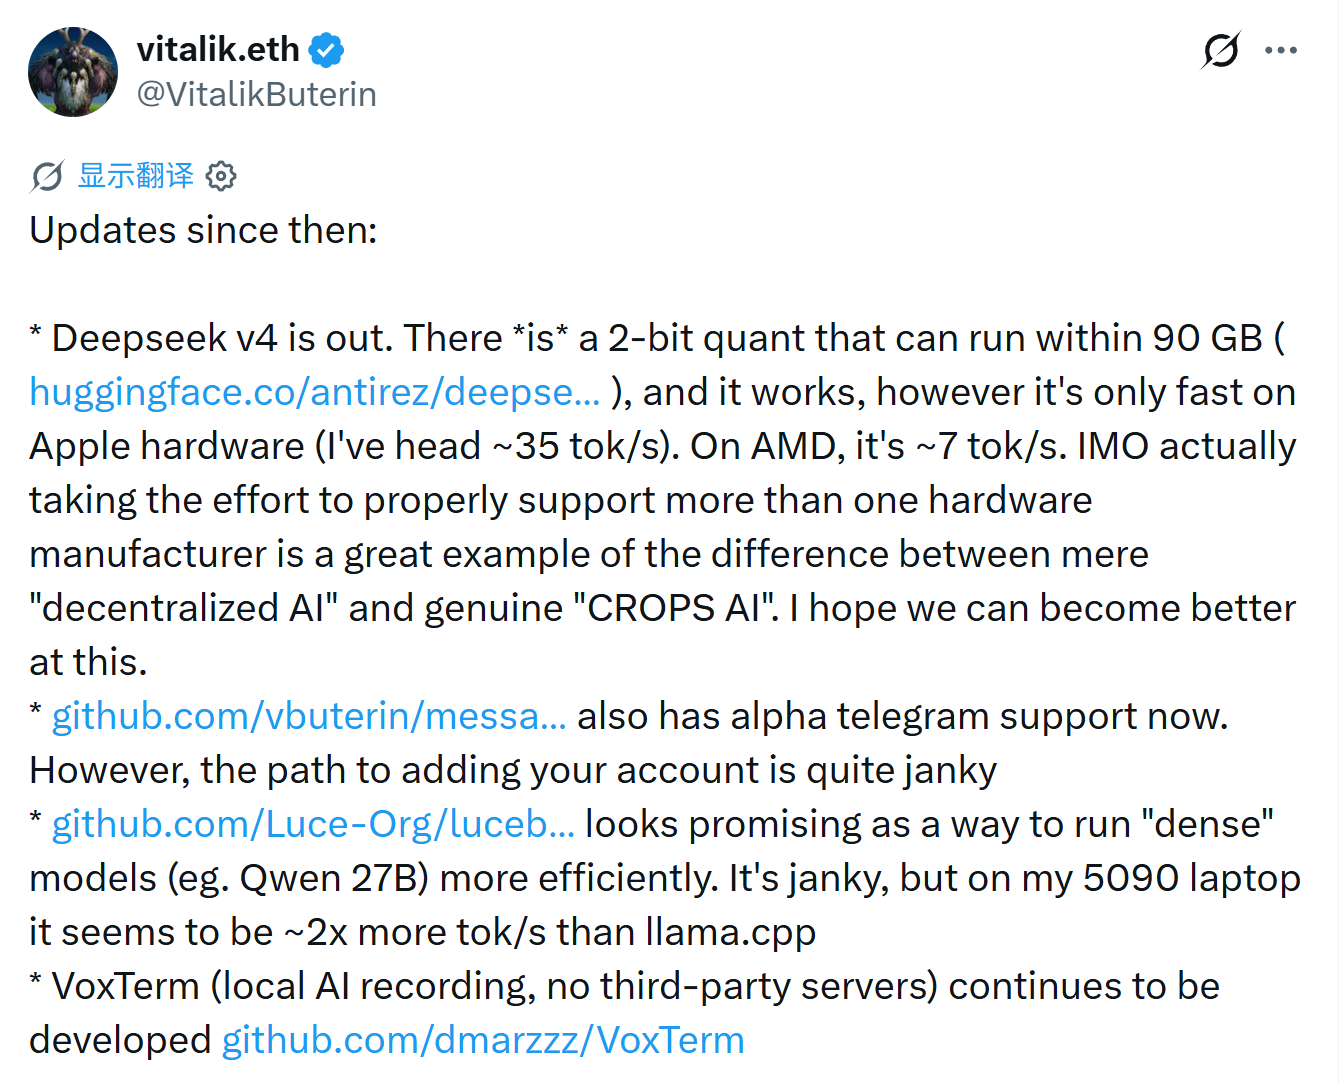Click the 显示翻译 show translation link
The height and width of the screenshot is (1084, 1339).
pyautogui.click(x=136, y=176)
